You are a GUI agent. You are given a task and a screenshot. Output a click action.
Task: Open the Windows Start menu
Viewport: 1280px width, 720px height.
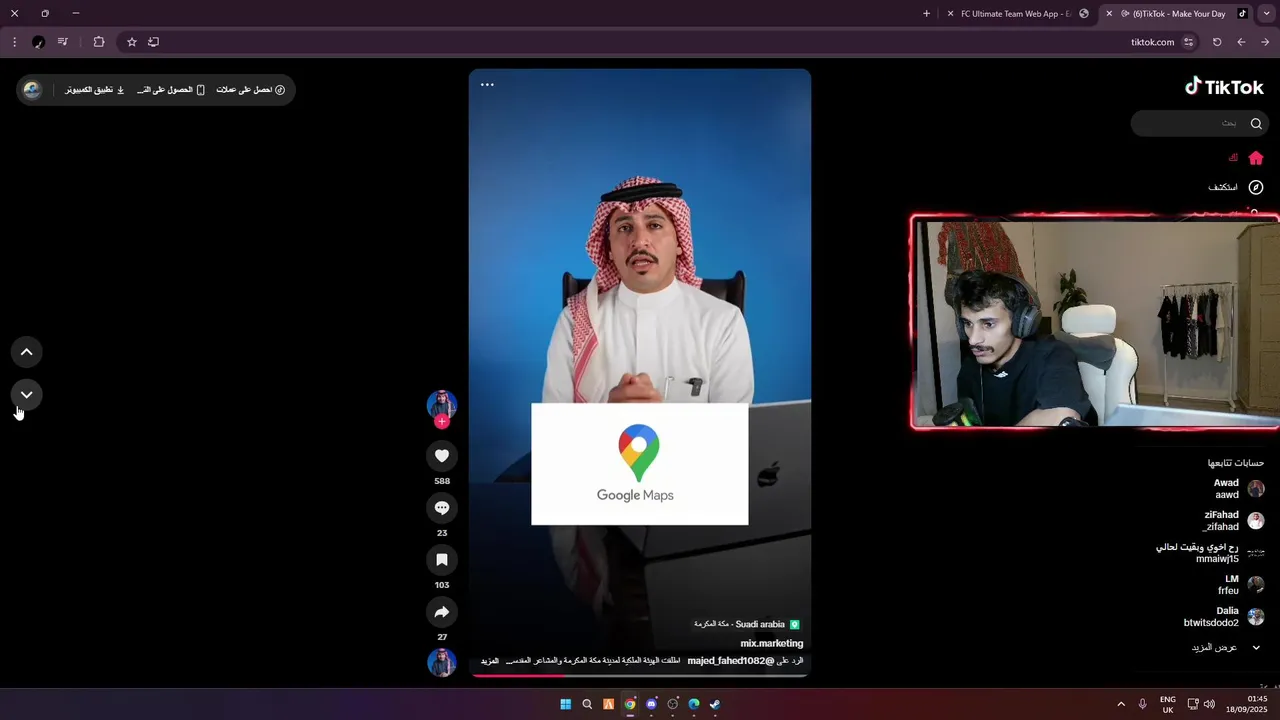565,704
